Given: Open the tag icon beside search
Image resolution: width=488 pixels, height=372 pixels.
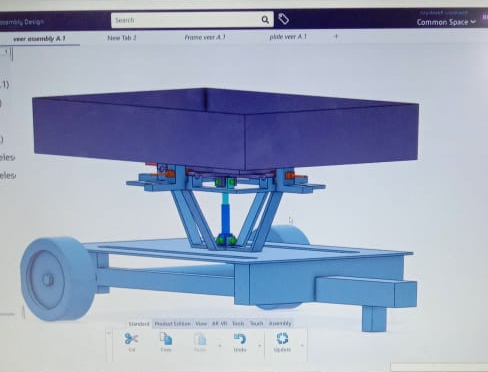Looking at the screenshot, I should (283, 19).
